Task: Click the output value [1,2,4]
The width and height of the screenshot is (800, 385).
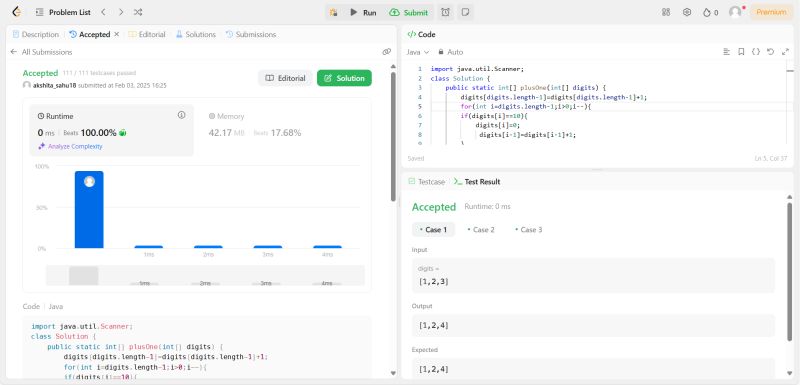Action: (434, 325)
